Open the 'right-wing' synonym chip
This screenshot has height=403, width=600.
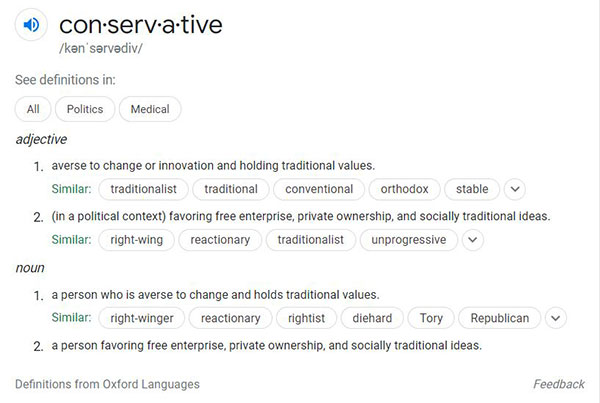tap(137, 240)
